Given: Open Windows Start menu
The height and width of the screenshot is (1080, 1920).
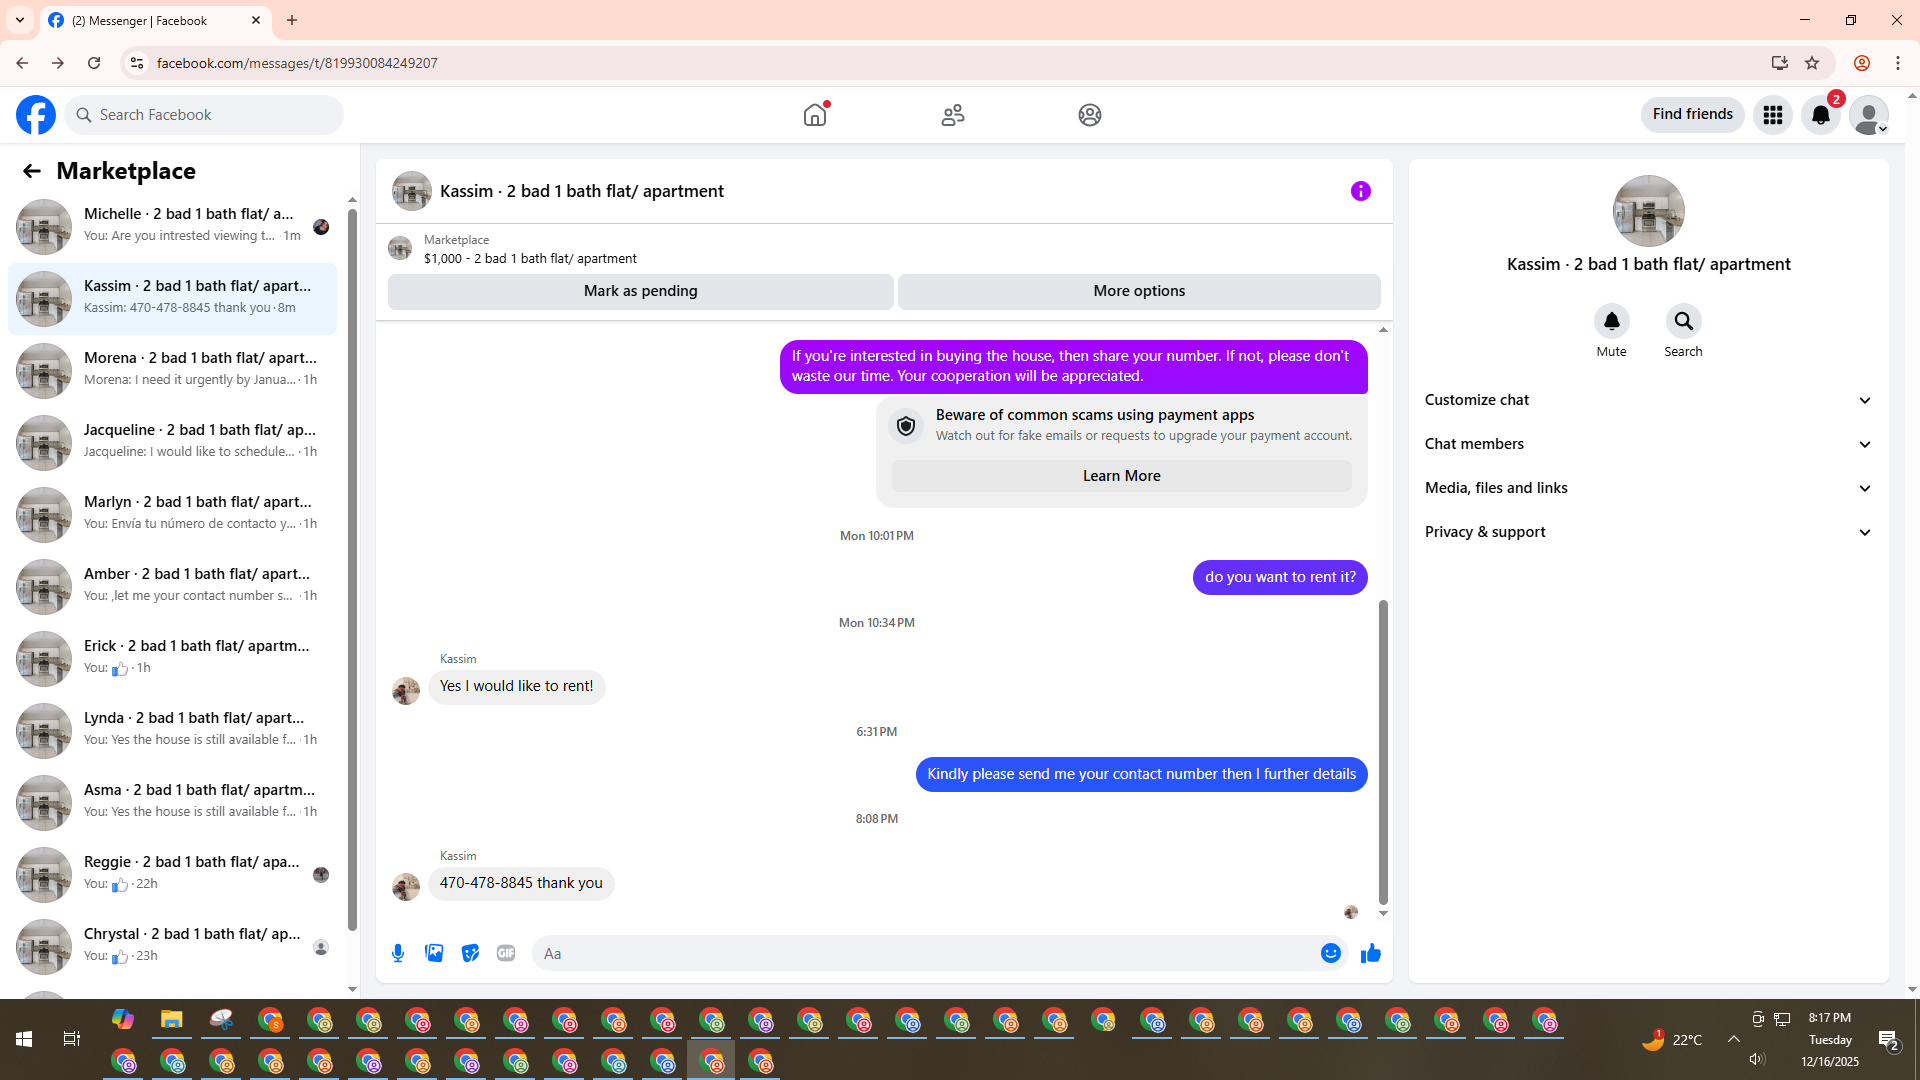Looking at the screenshot, I should coord(24,1039).
